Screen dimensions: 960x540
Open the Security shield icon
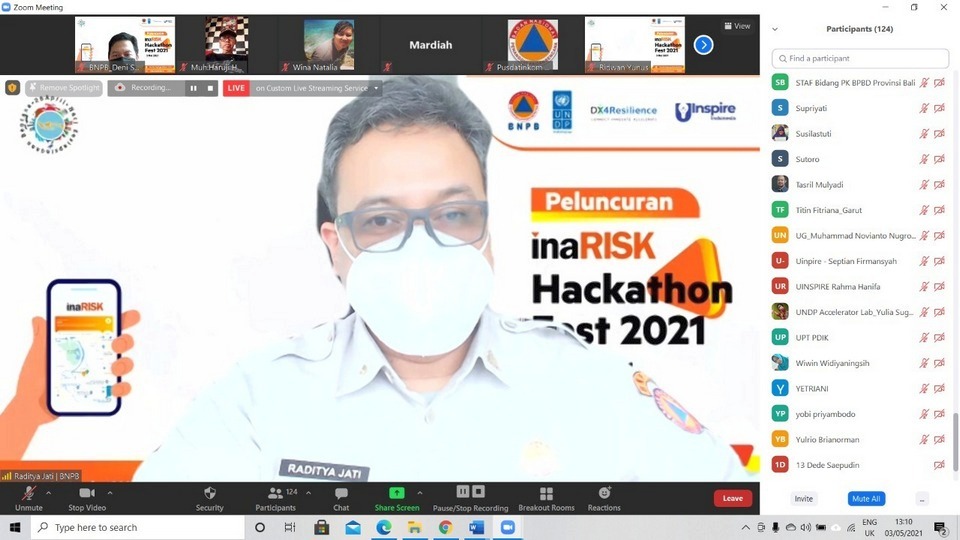pos(210,493)
